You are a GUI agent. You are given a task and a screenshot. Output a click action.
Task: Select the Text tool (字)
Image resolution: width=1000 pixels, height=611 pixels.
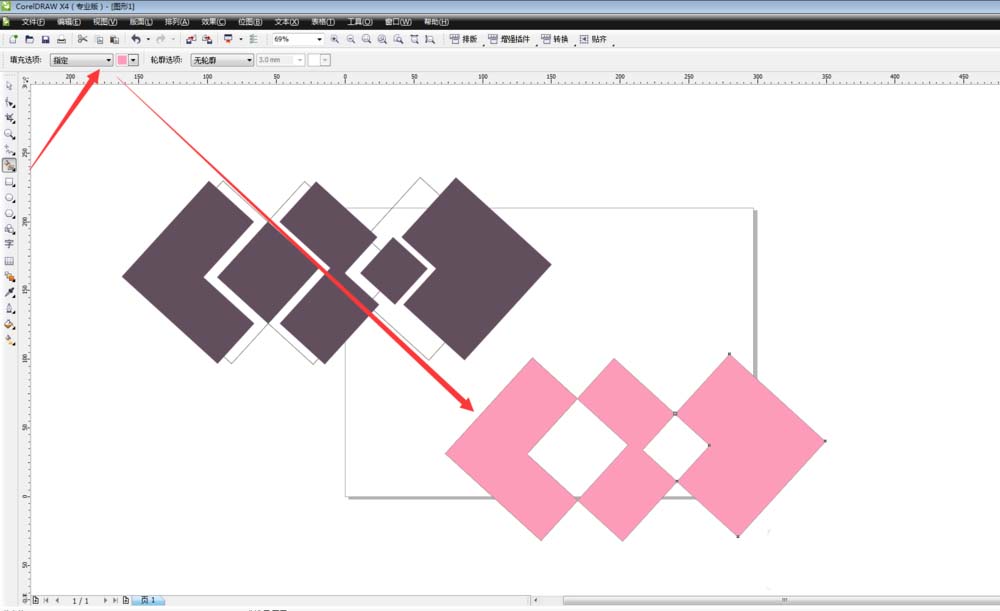tap(9, 244)
